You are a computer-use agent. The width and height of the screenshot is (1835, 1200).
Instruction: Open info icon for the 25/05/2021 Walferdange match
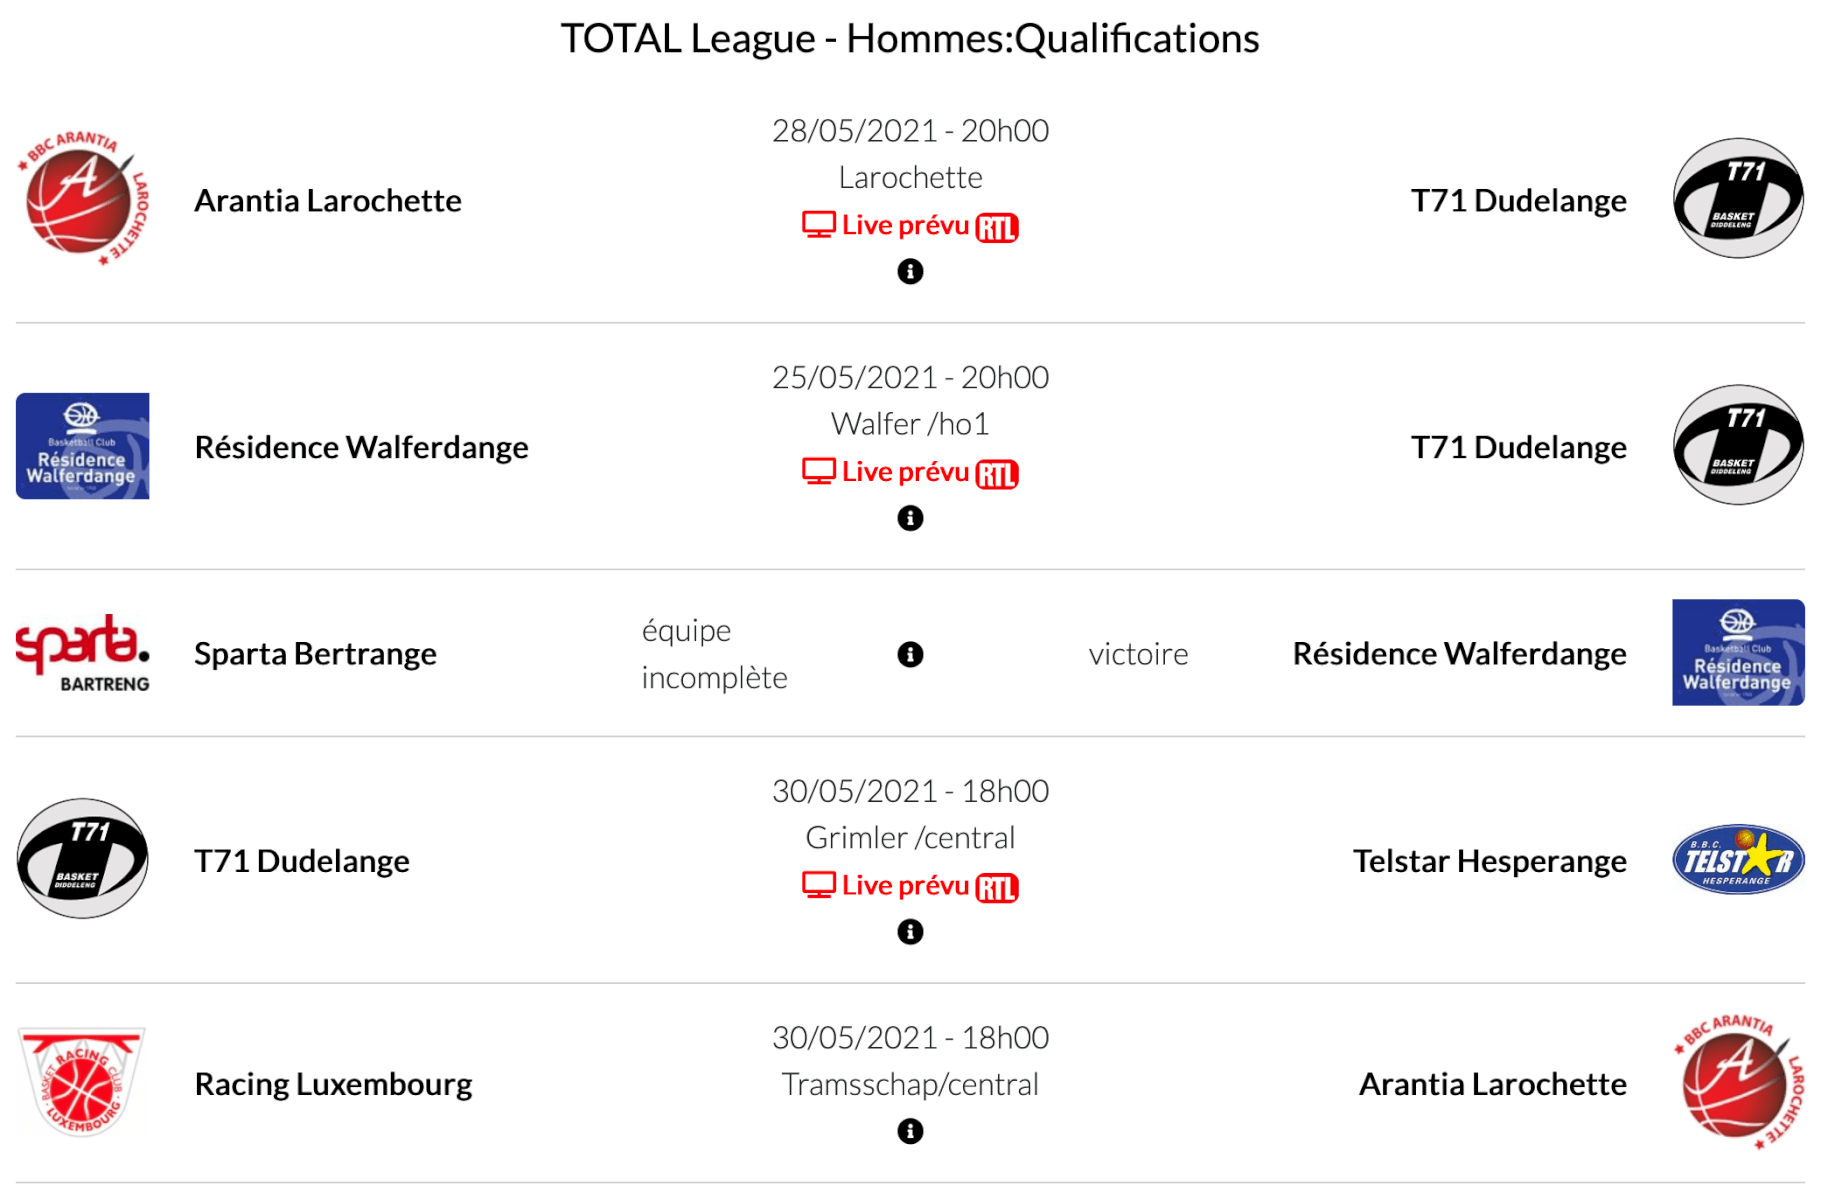coord(910,518)
